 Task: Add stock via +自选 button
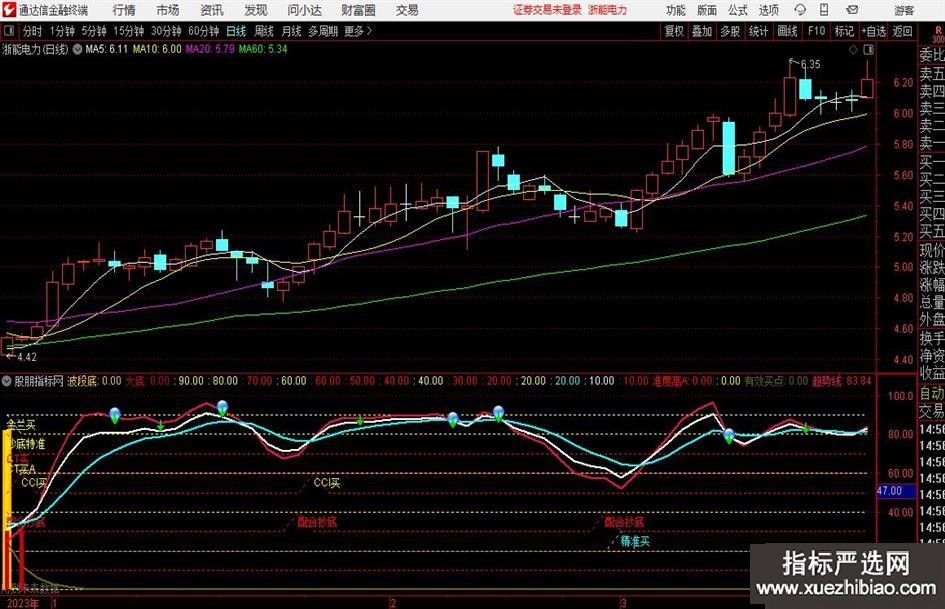tap(873, 31)
